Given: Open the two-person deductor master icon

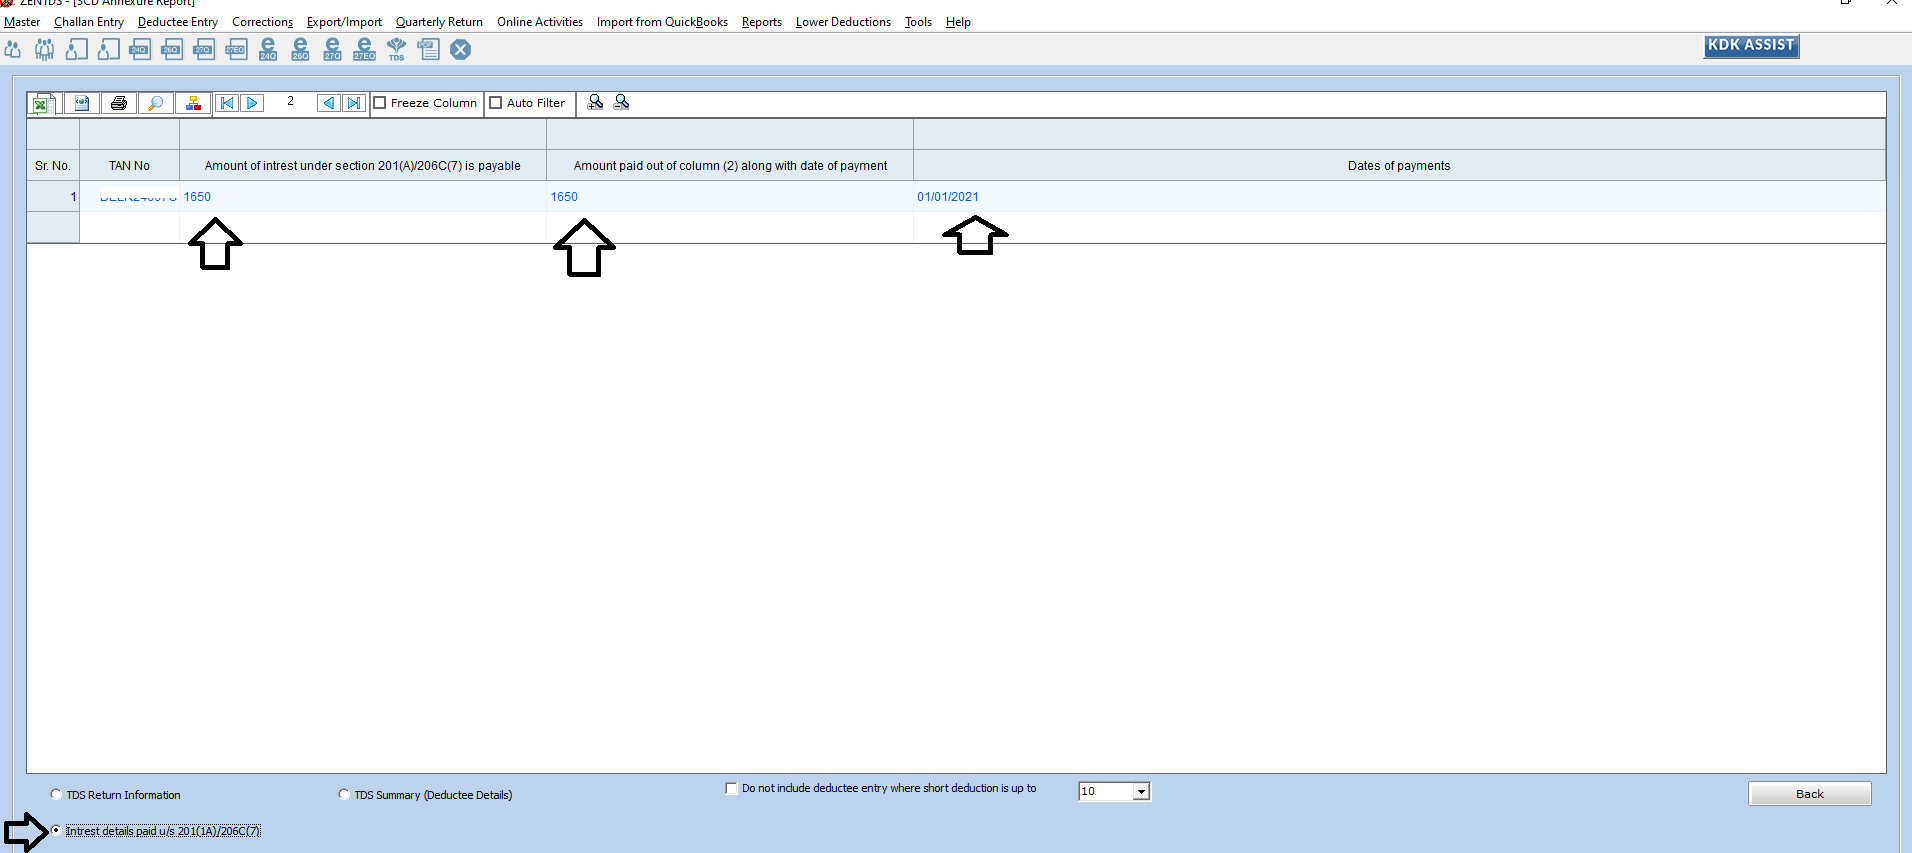Looking at the screenshot, I should coord(13,49).
